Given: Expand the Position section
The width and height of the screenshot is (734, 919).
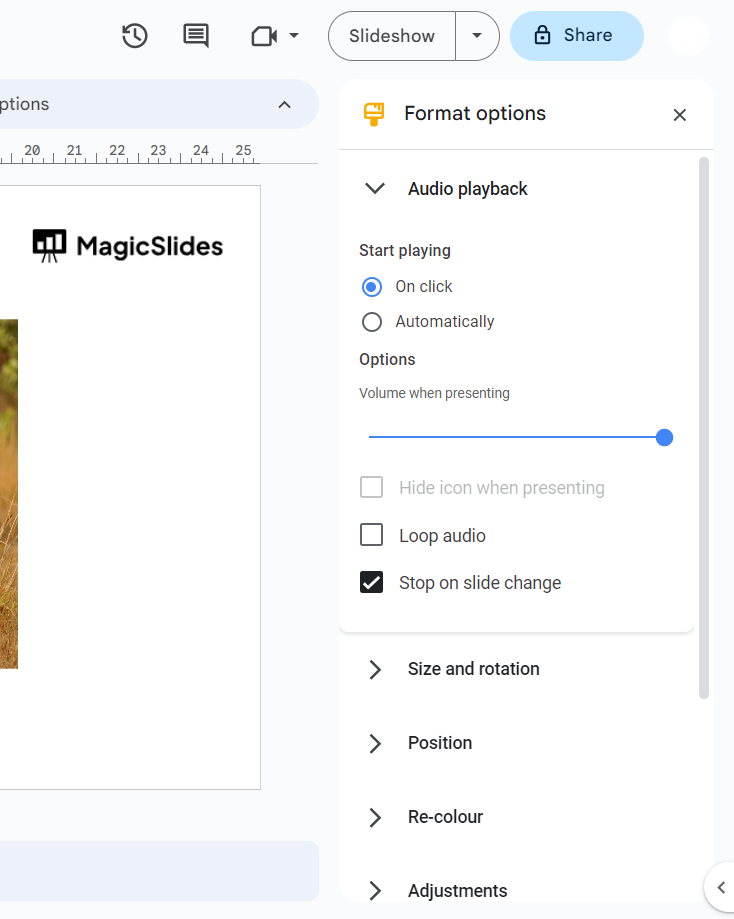Looking at the screenshot, I should 375,743.
